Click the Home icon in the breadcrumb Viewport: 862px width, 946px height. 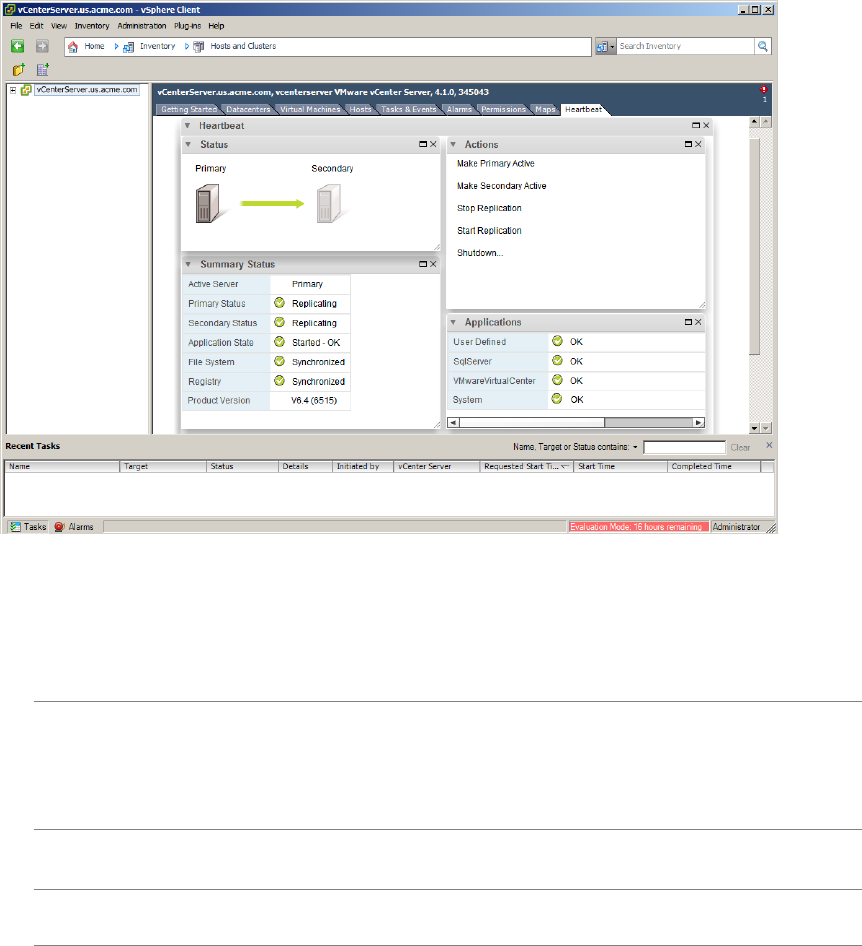[73, 46]
